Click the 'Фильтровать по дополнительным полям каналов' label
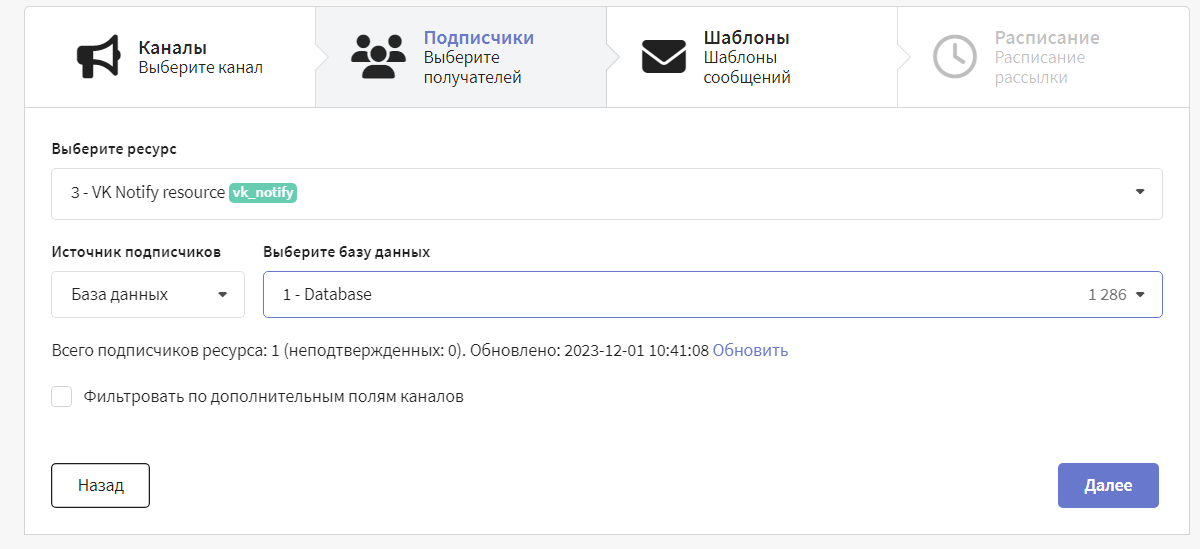The image size is (1200, 549). pos(274,397)
